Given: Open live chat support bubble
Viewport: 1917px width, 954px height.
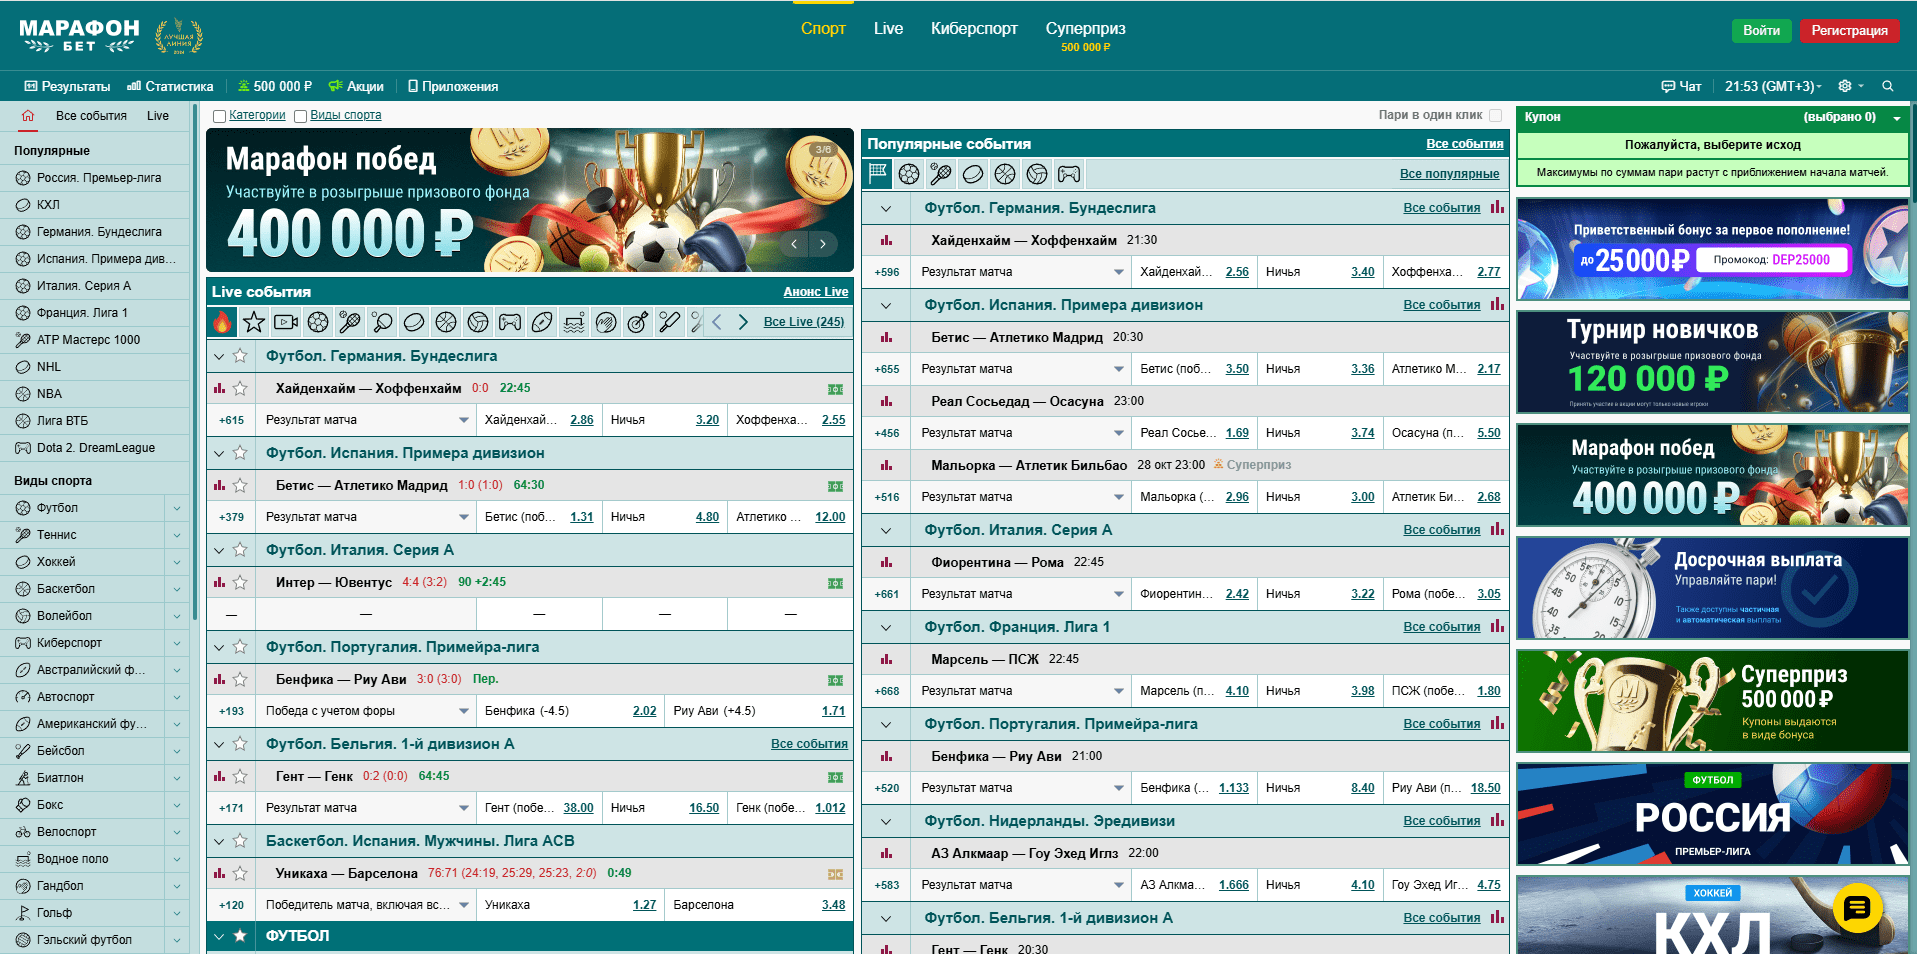Looking at the screenshot, I should click(x=1858, y=909).
